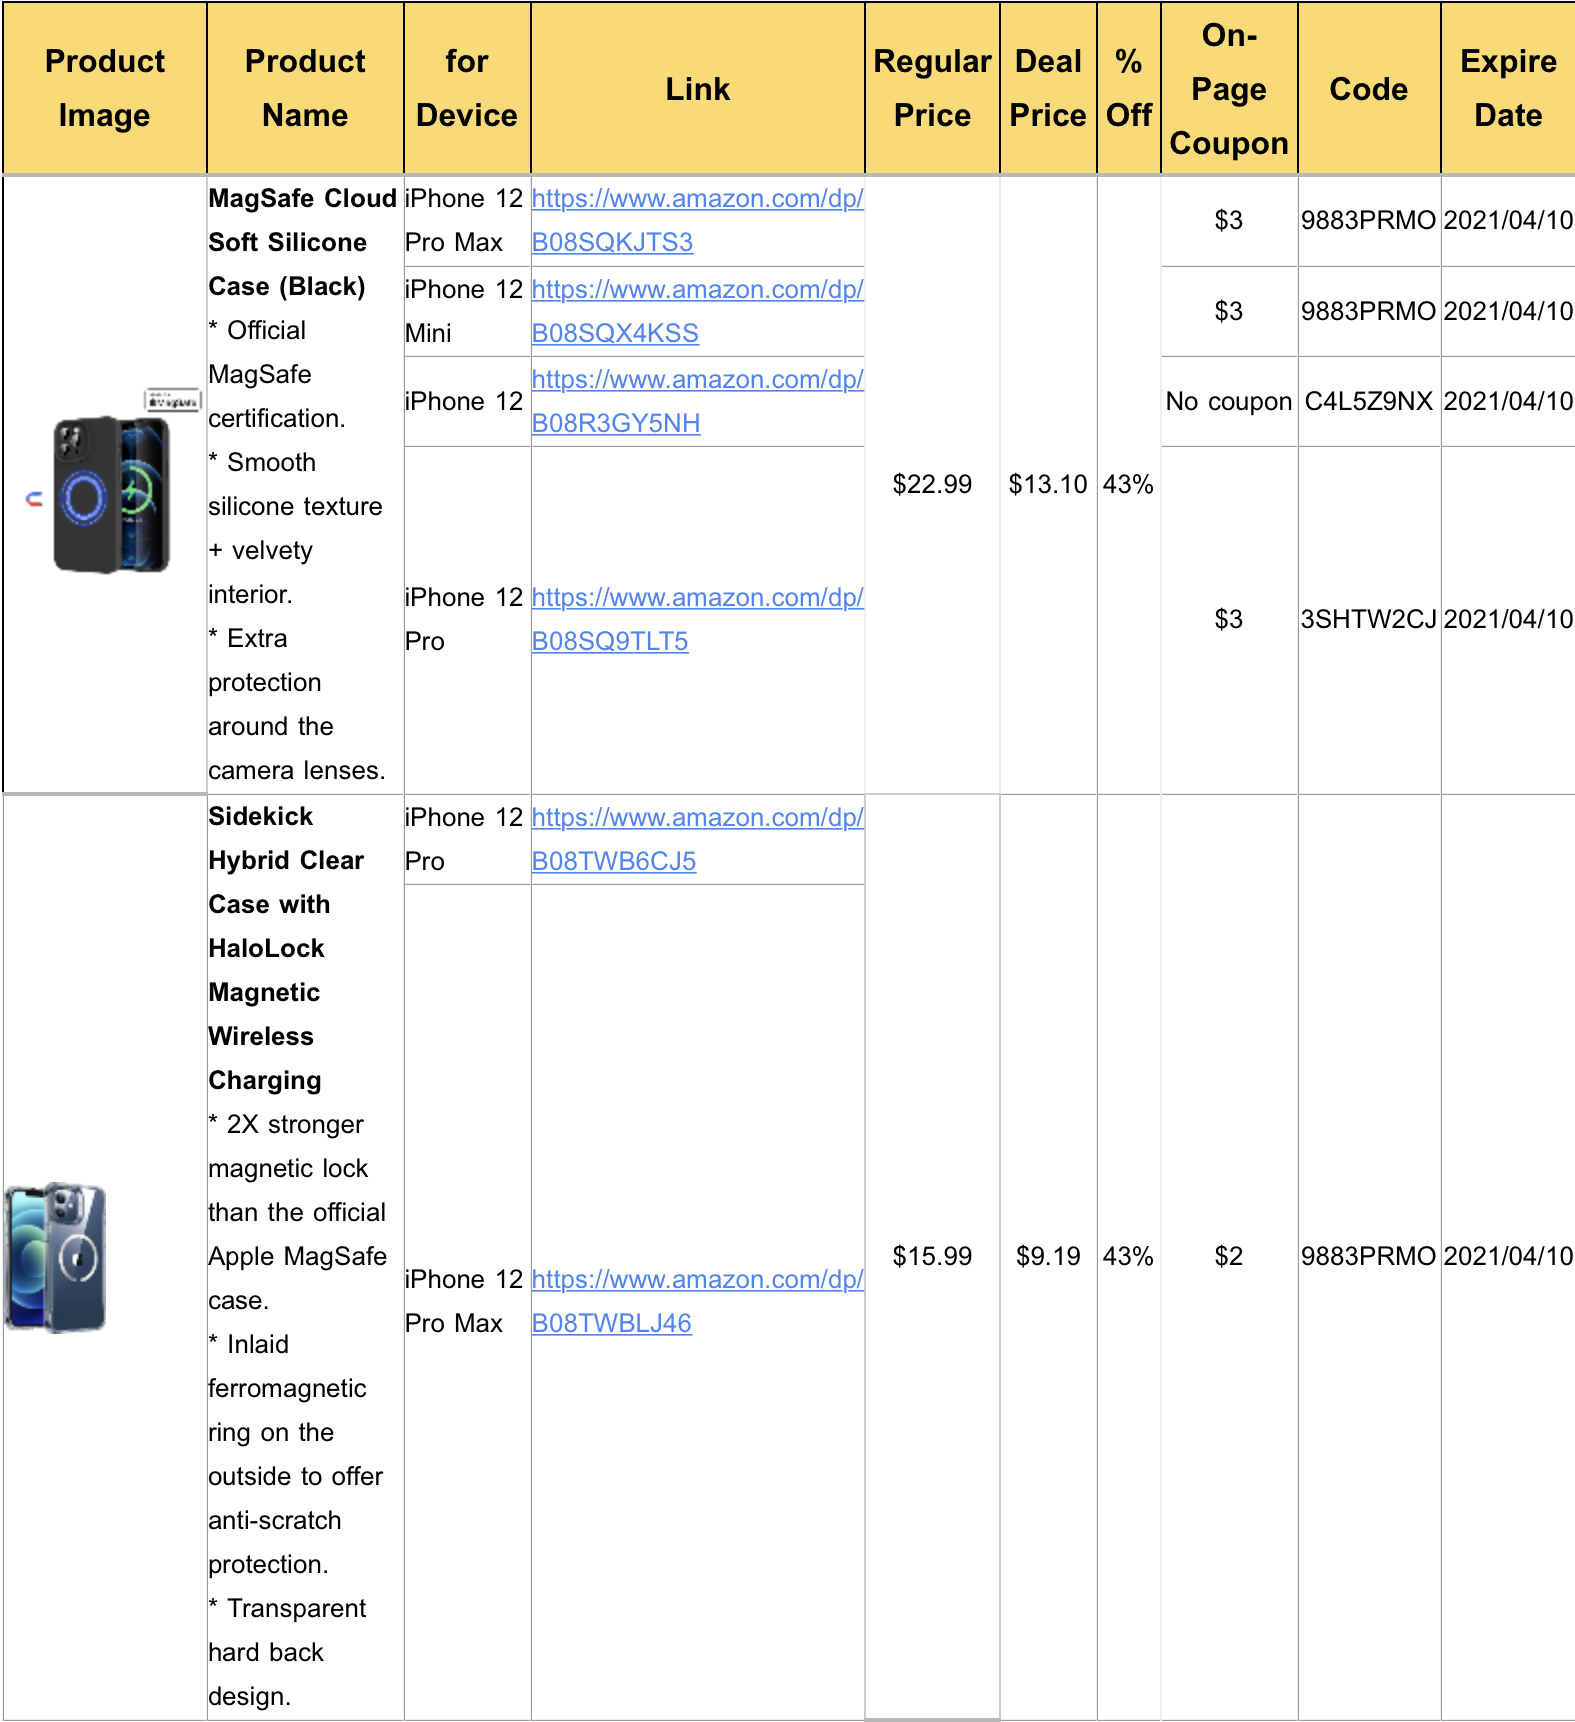Open Amazon link B08SQKJTS3 for iPhone 12 Pro Max

point(697,220)
